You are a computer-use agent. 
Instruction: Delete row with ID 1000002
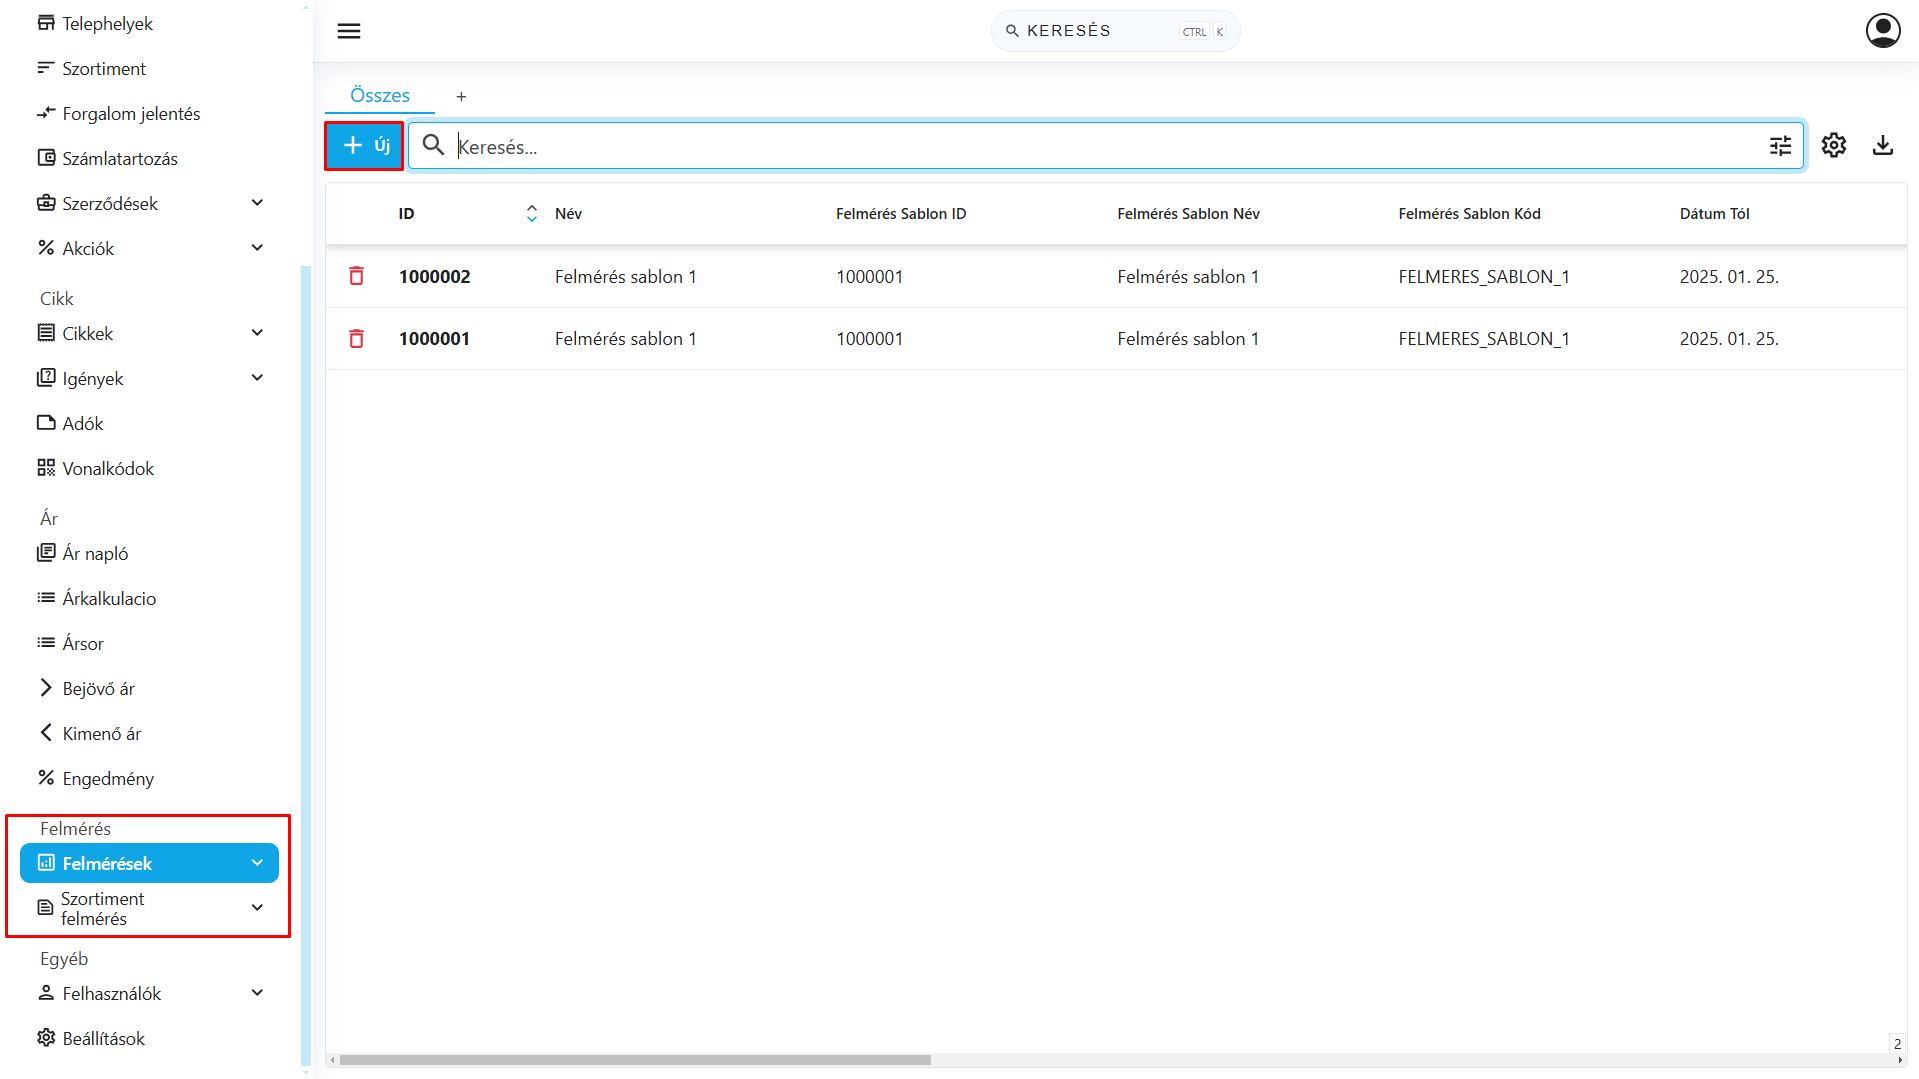pos(356,277)
